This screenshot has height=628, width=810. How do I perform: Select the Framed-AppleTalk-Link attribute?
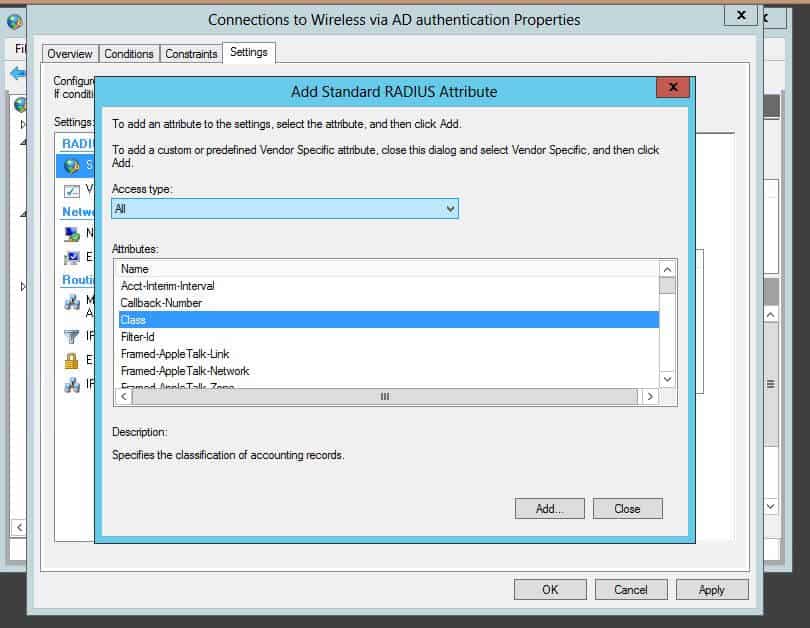[x=200, y=353]
